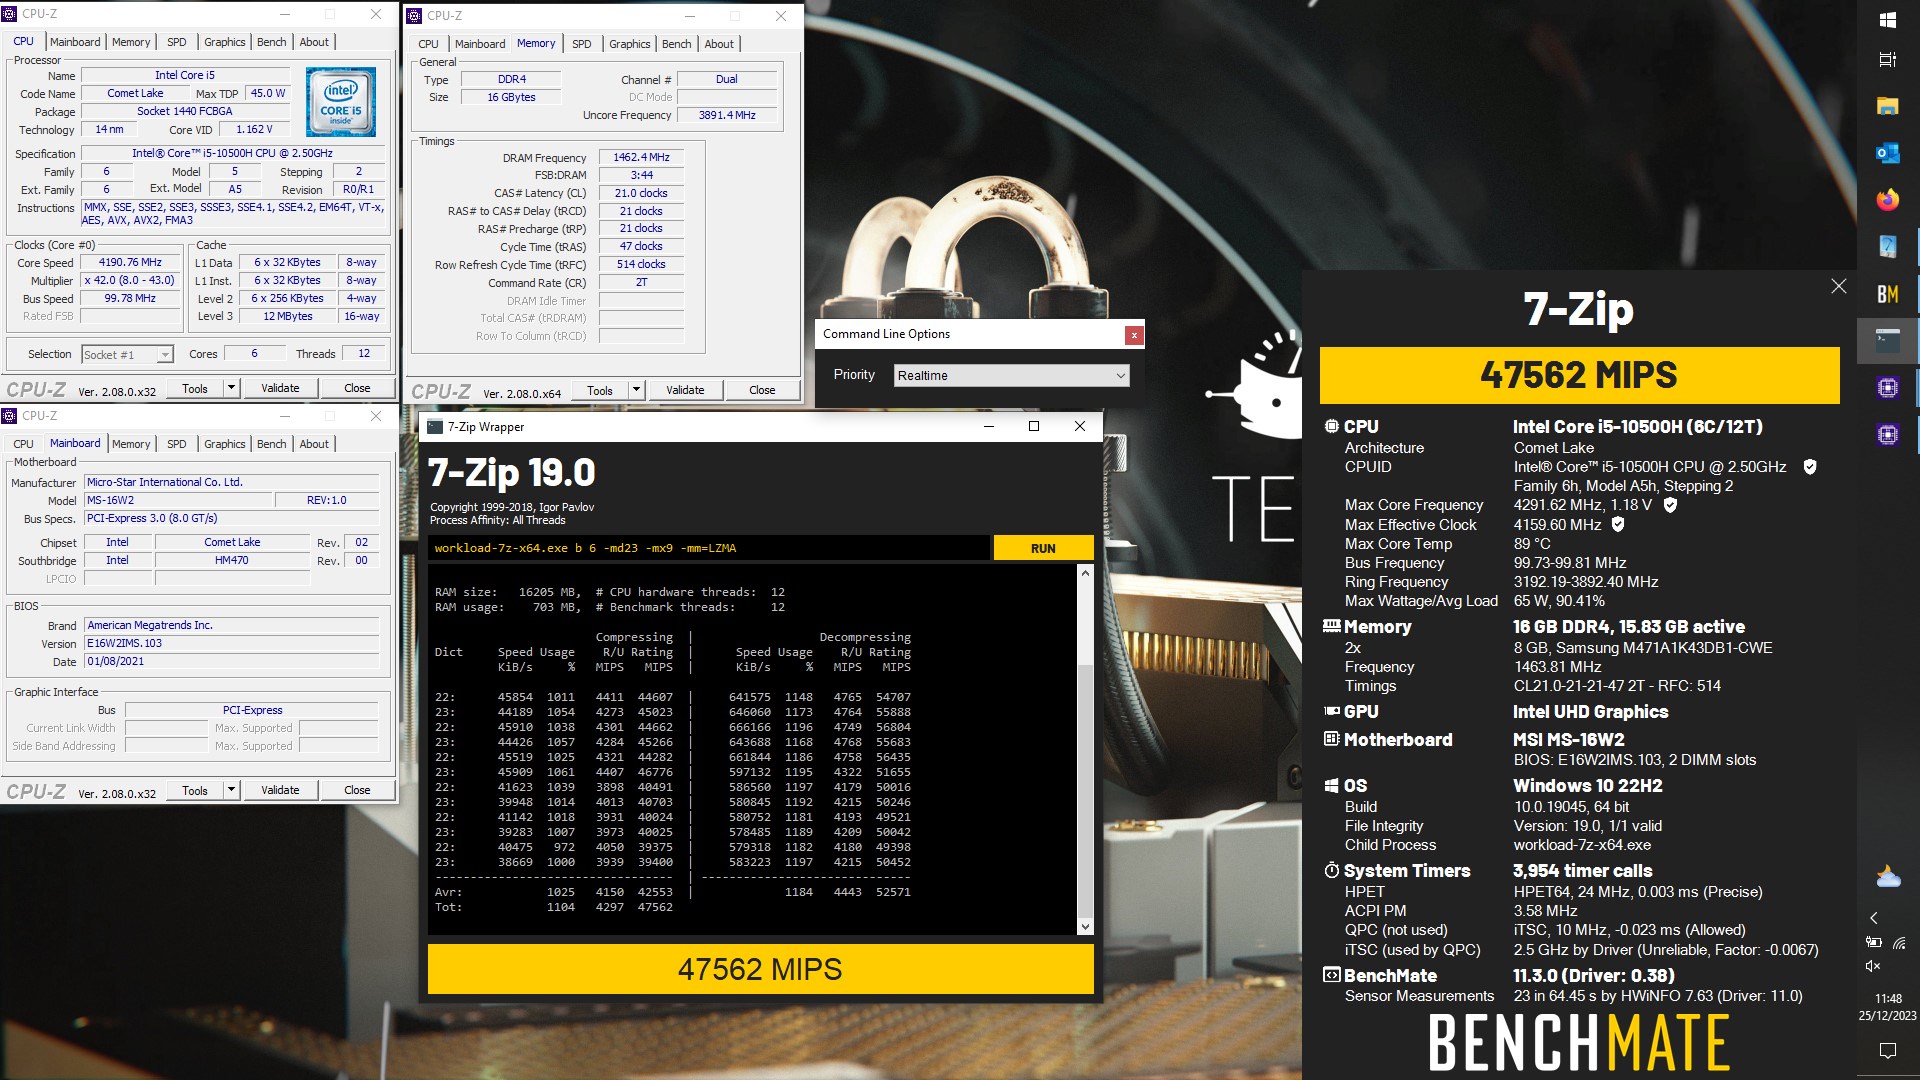1920x1080 pixels.
Task: Click the Motherboard section icon in BenchMate panel
Action: tap(1331, 740)
